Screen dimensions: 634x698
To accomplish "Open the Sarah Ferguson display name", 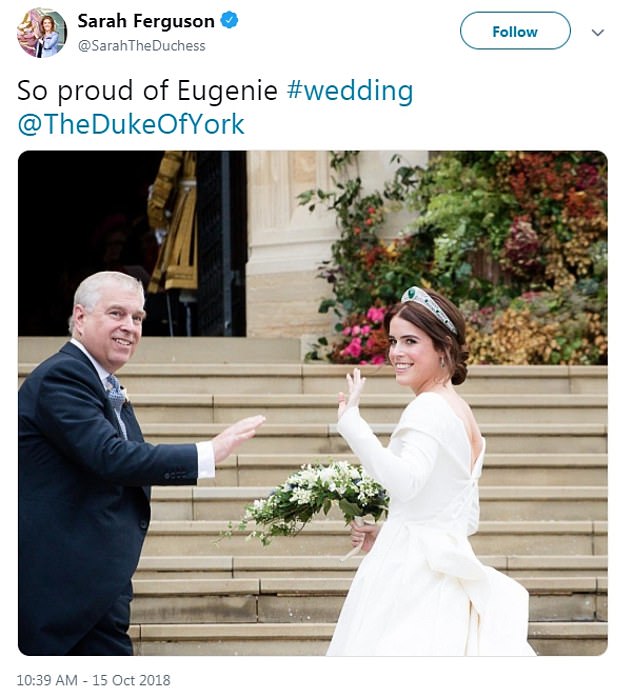I will [x=146, y=21].
